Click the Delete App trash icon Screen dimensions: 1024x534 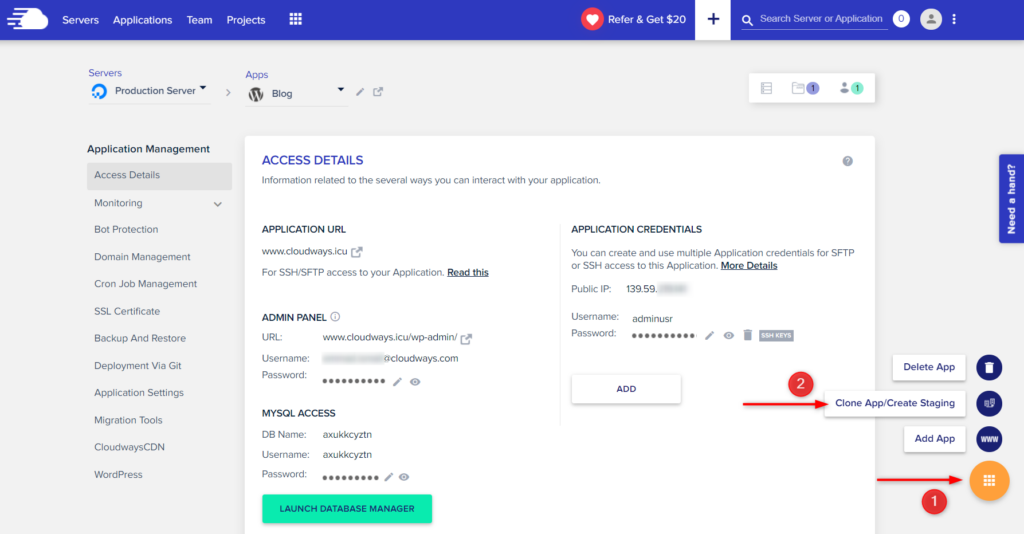tap(988, 367)
